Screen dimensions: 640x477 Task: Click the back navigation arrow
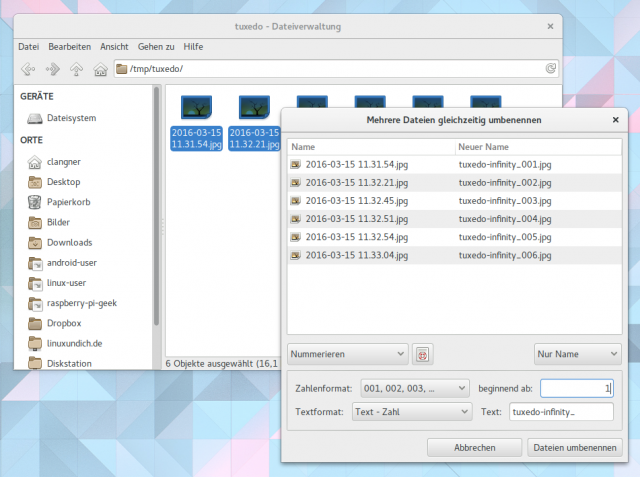pos(28,69)
